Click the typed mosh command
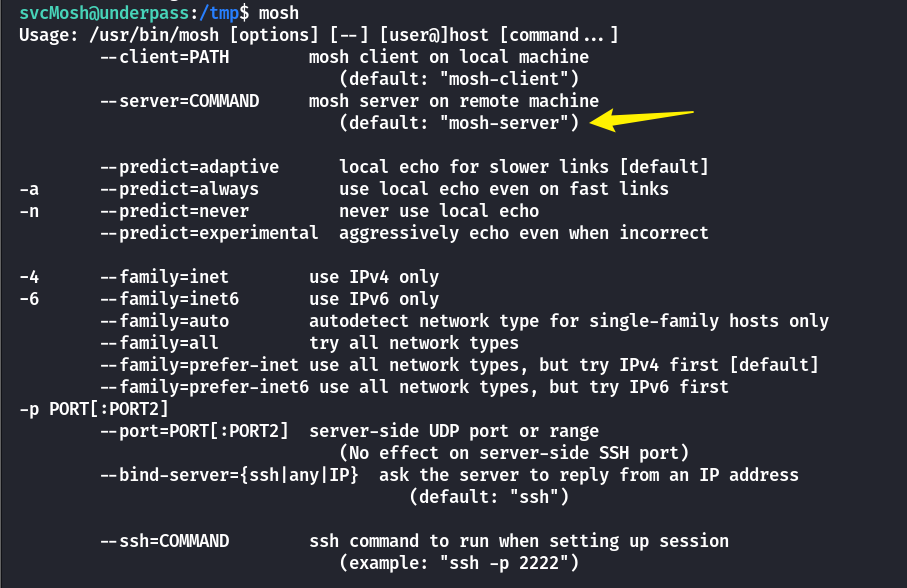 coord(279,13)
